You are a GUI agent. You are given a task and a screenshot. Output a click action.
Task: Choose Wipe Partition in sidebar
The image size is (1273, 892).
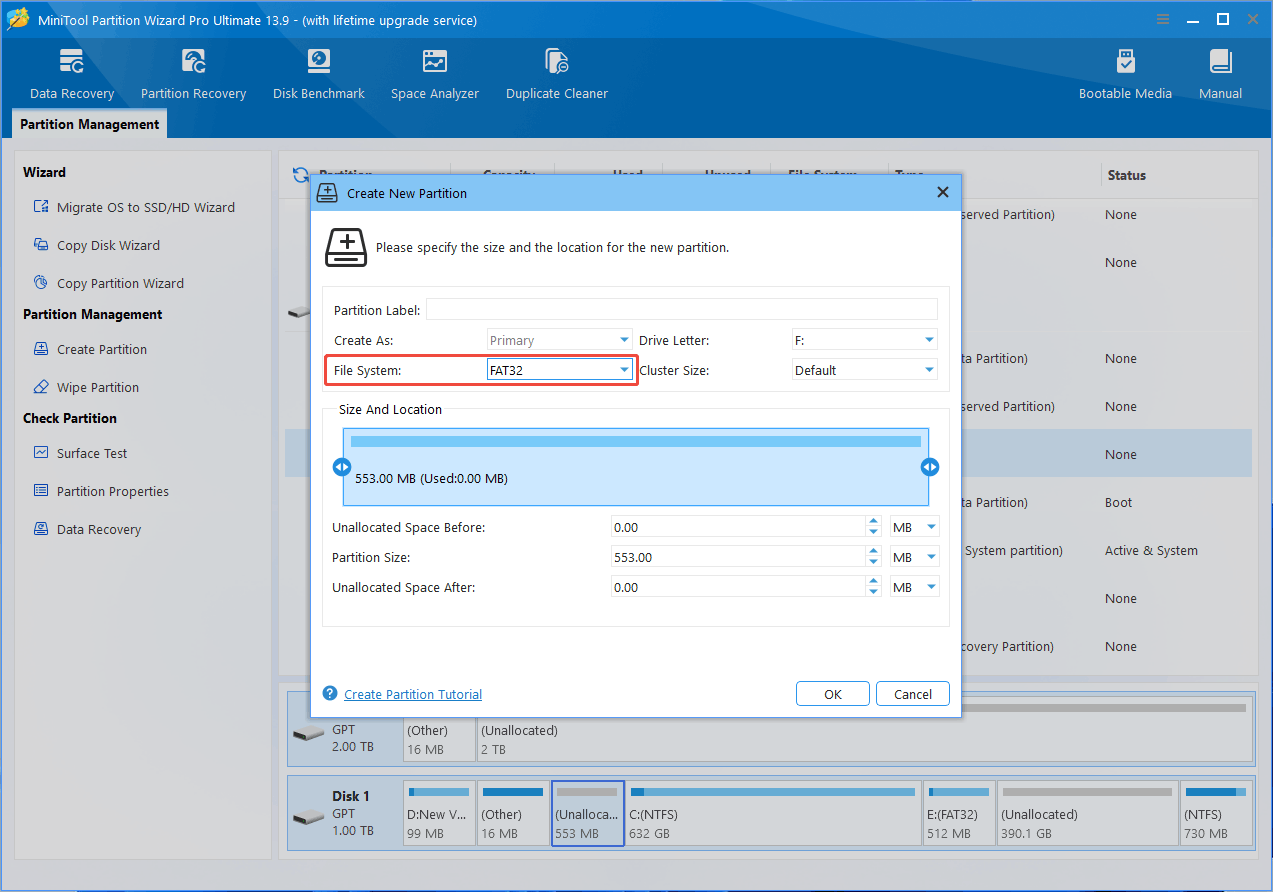[87, 387]
